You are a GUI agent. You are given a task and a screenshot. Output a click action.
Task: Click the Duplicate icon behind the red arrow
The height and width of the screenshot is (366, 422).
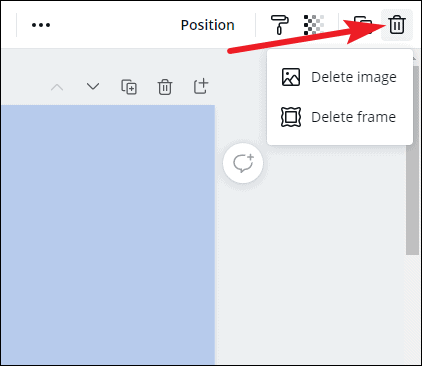tap(362, 24)
